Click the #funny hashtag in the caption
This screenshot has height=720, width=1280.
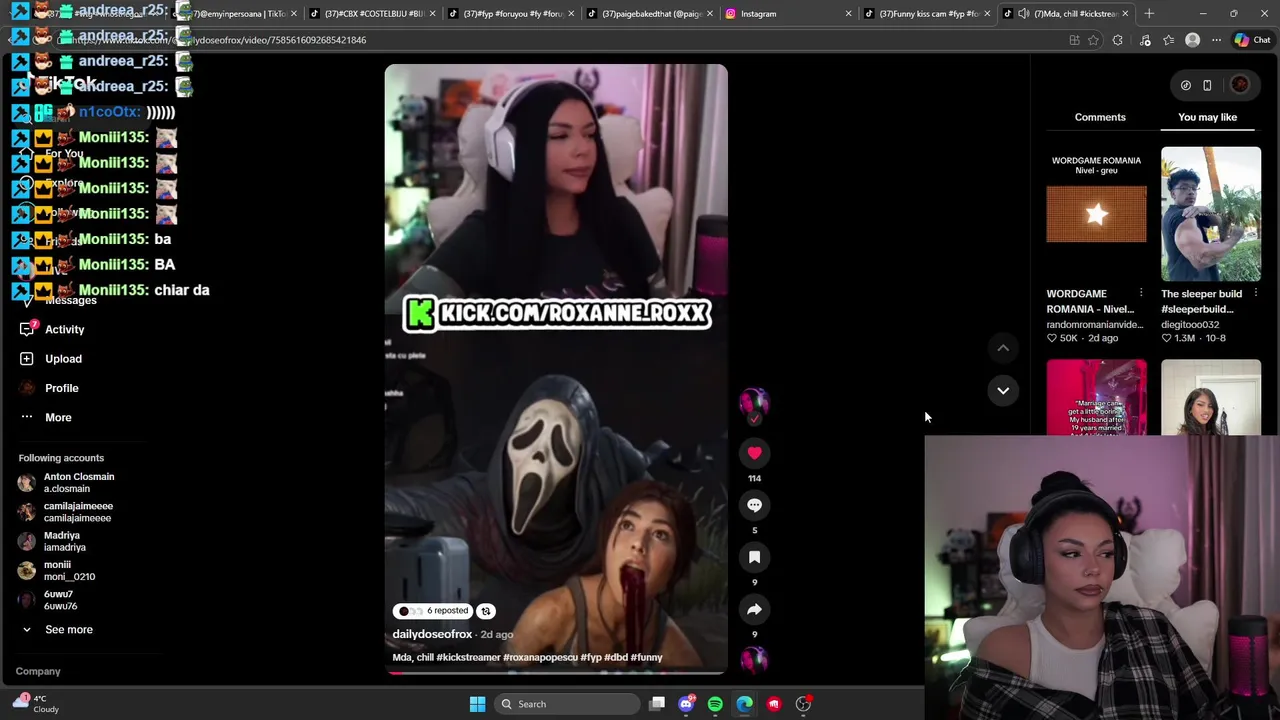[646, 657]
